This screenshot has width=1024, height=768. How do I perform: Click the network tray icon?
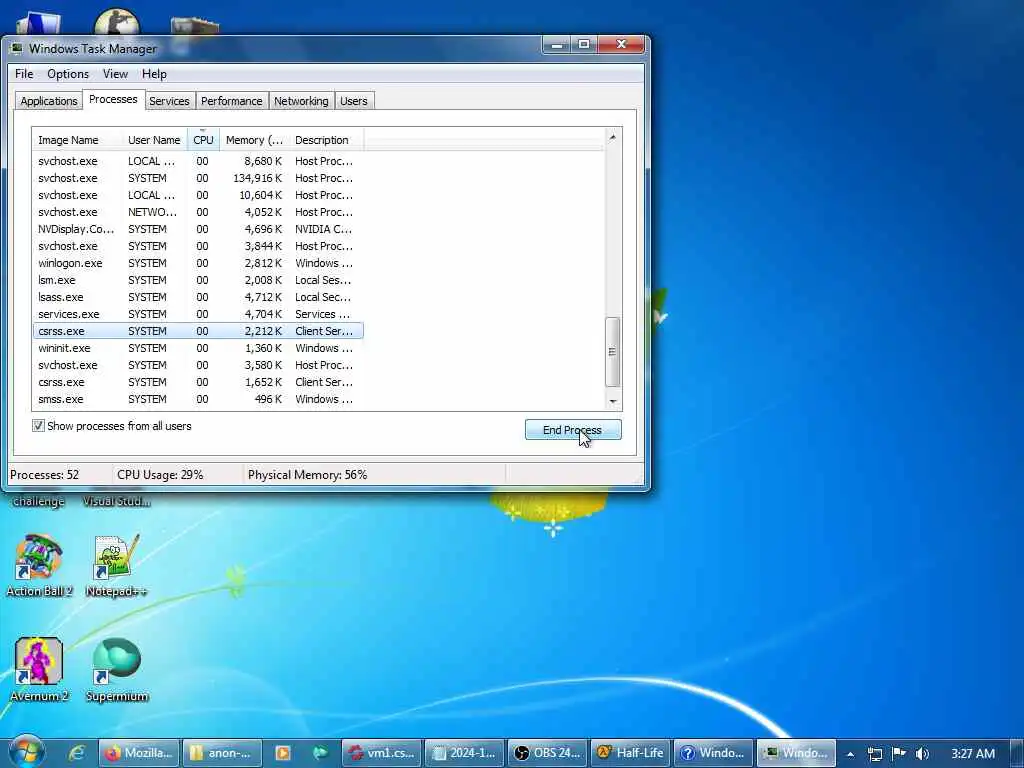(x=875, y=754)
